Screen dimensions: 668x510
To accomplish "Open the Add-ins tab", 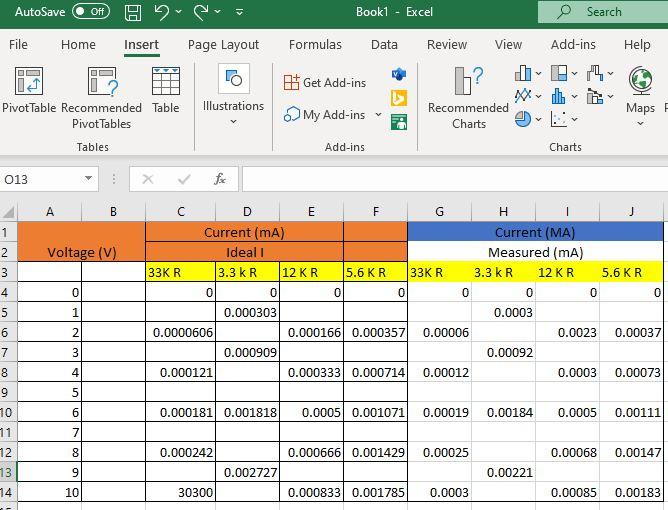I will pyautogui.click(x=573, y=44).
